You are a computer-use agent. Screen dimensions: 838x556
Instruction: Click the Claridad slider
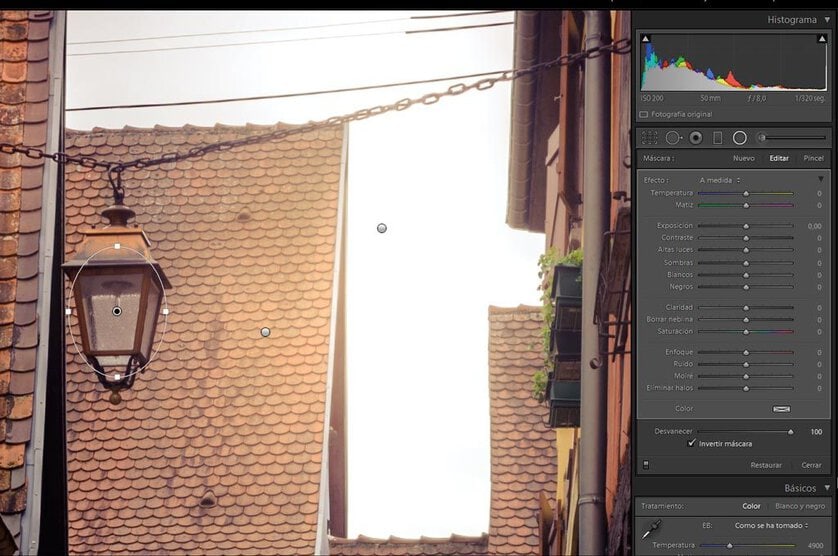point(746,308)
